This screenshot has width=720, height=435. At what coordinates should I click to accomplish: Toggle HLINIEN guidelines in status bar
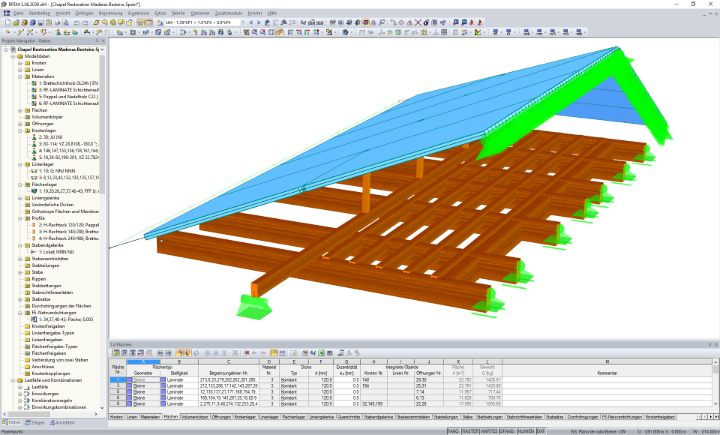526,431
